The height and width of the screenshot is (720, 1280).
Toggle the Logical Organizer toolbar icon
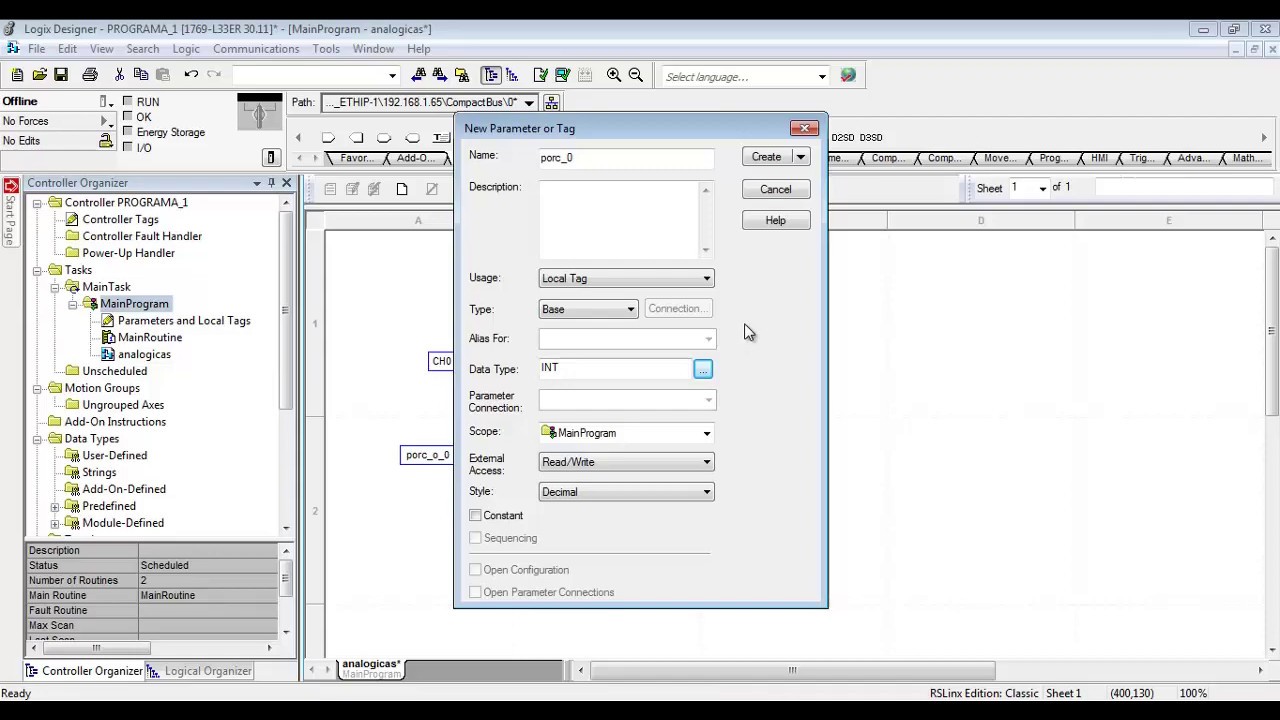pyautogui.click(x=512, y=75)
